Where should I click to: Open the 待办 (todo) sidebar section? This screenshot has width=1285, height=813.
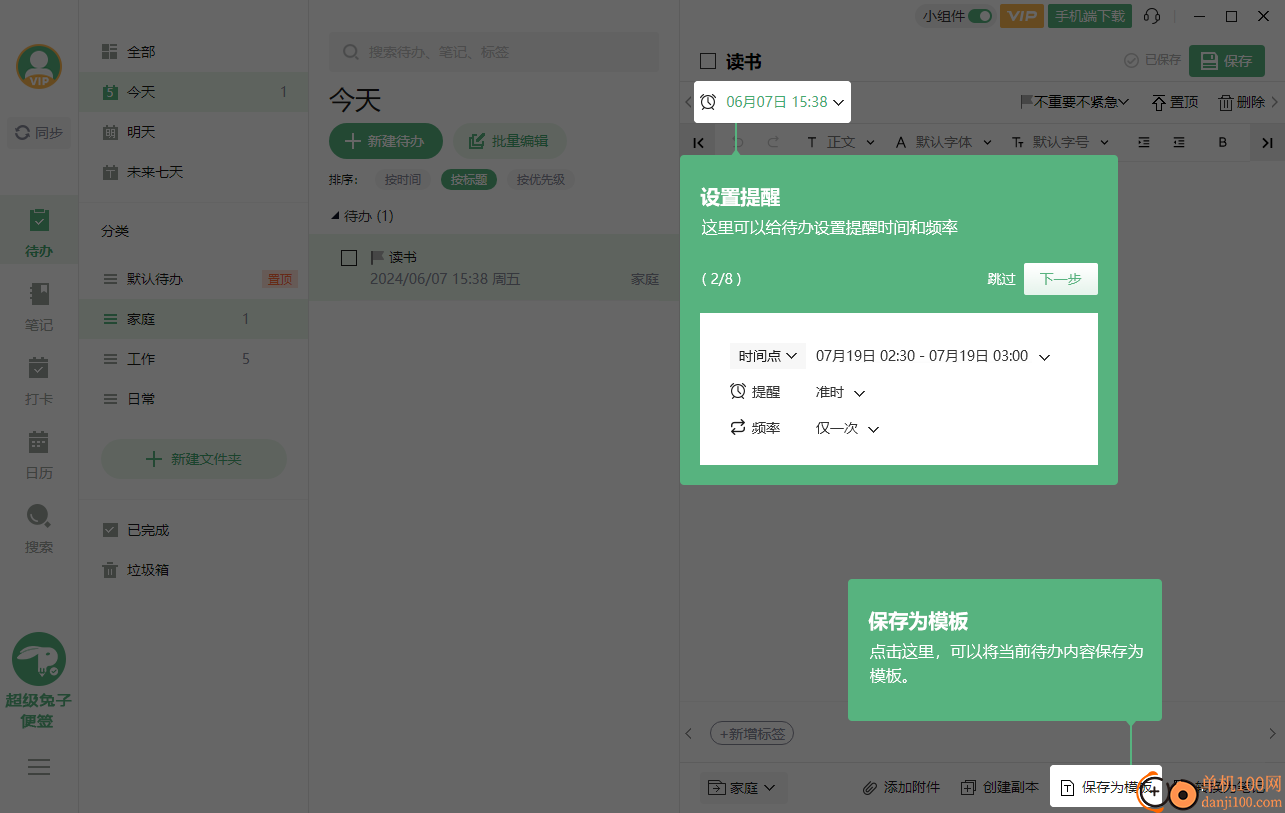(x=39, y=232)
